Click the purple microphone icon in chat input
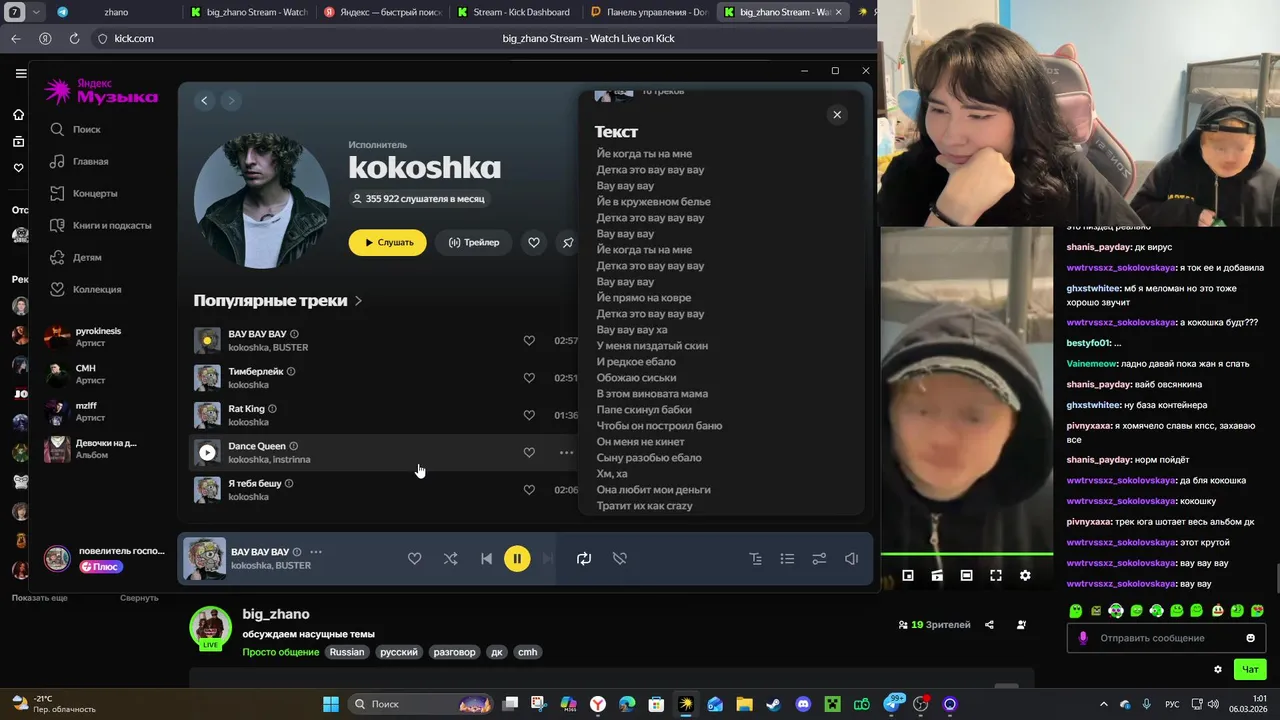This screenshot has height=720, width=1280. click(1083, 638)
